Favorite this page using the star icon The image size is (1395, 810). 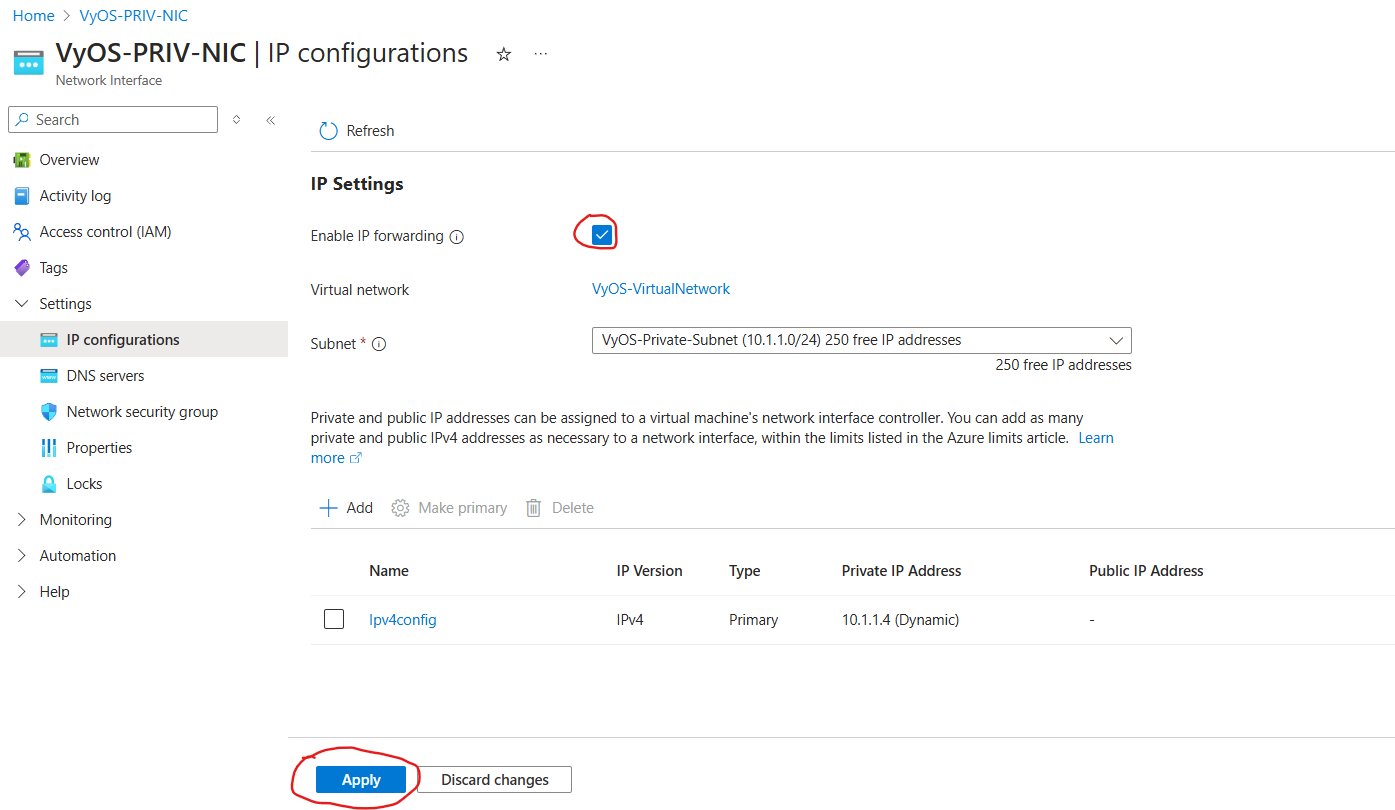click(503, 53)
